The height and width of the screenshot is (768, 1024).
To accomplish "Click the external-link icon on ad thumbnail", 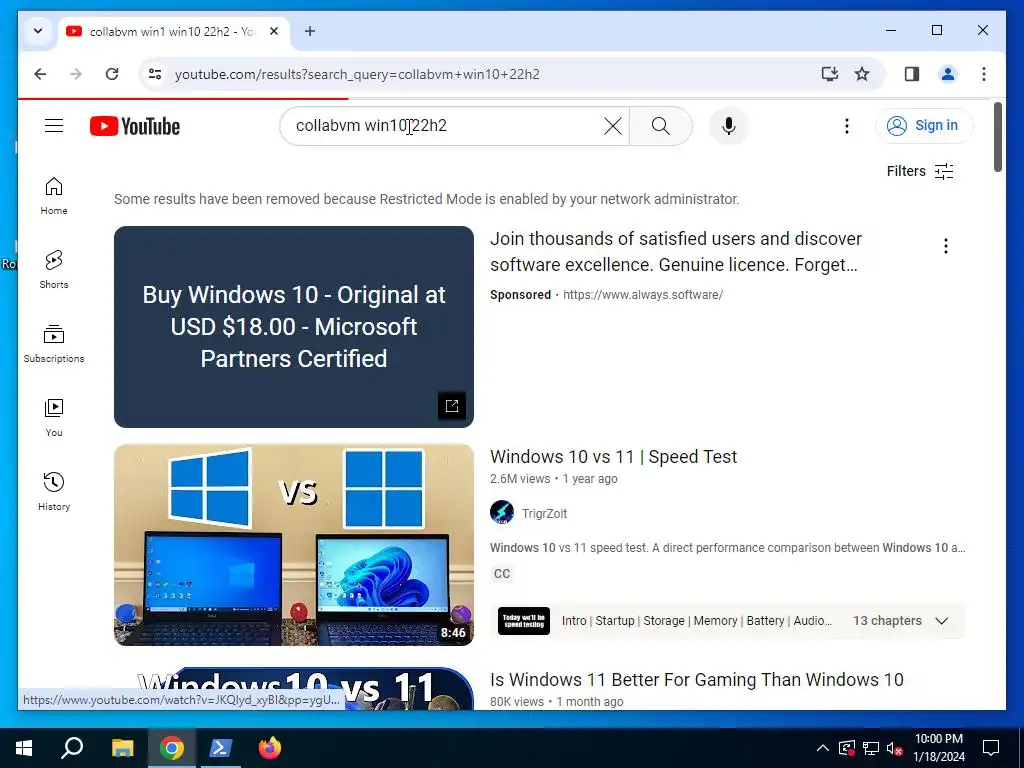I will coord(451,406).
